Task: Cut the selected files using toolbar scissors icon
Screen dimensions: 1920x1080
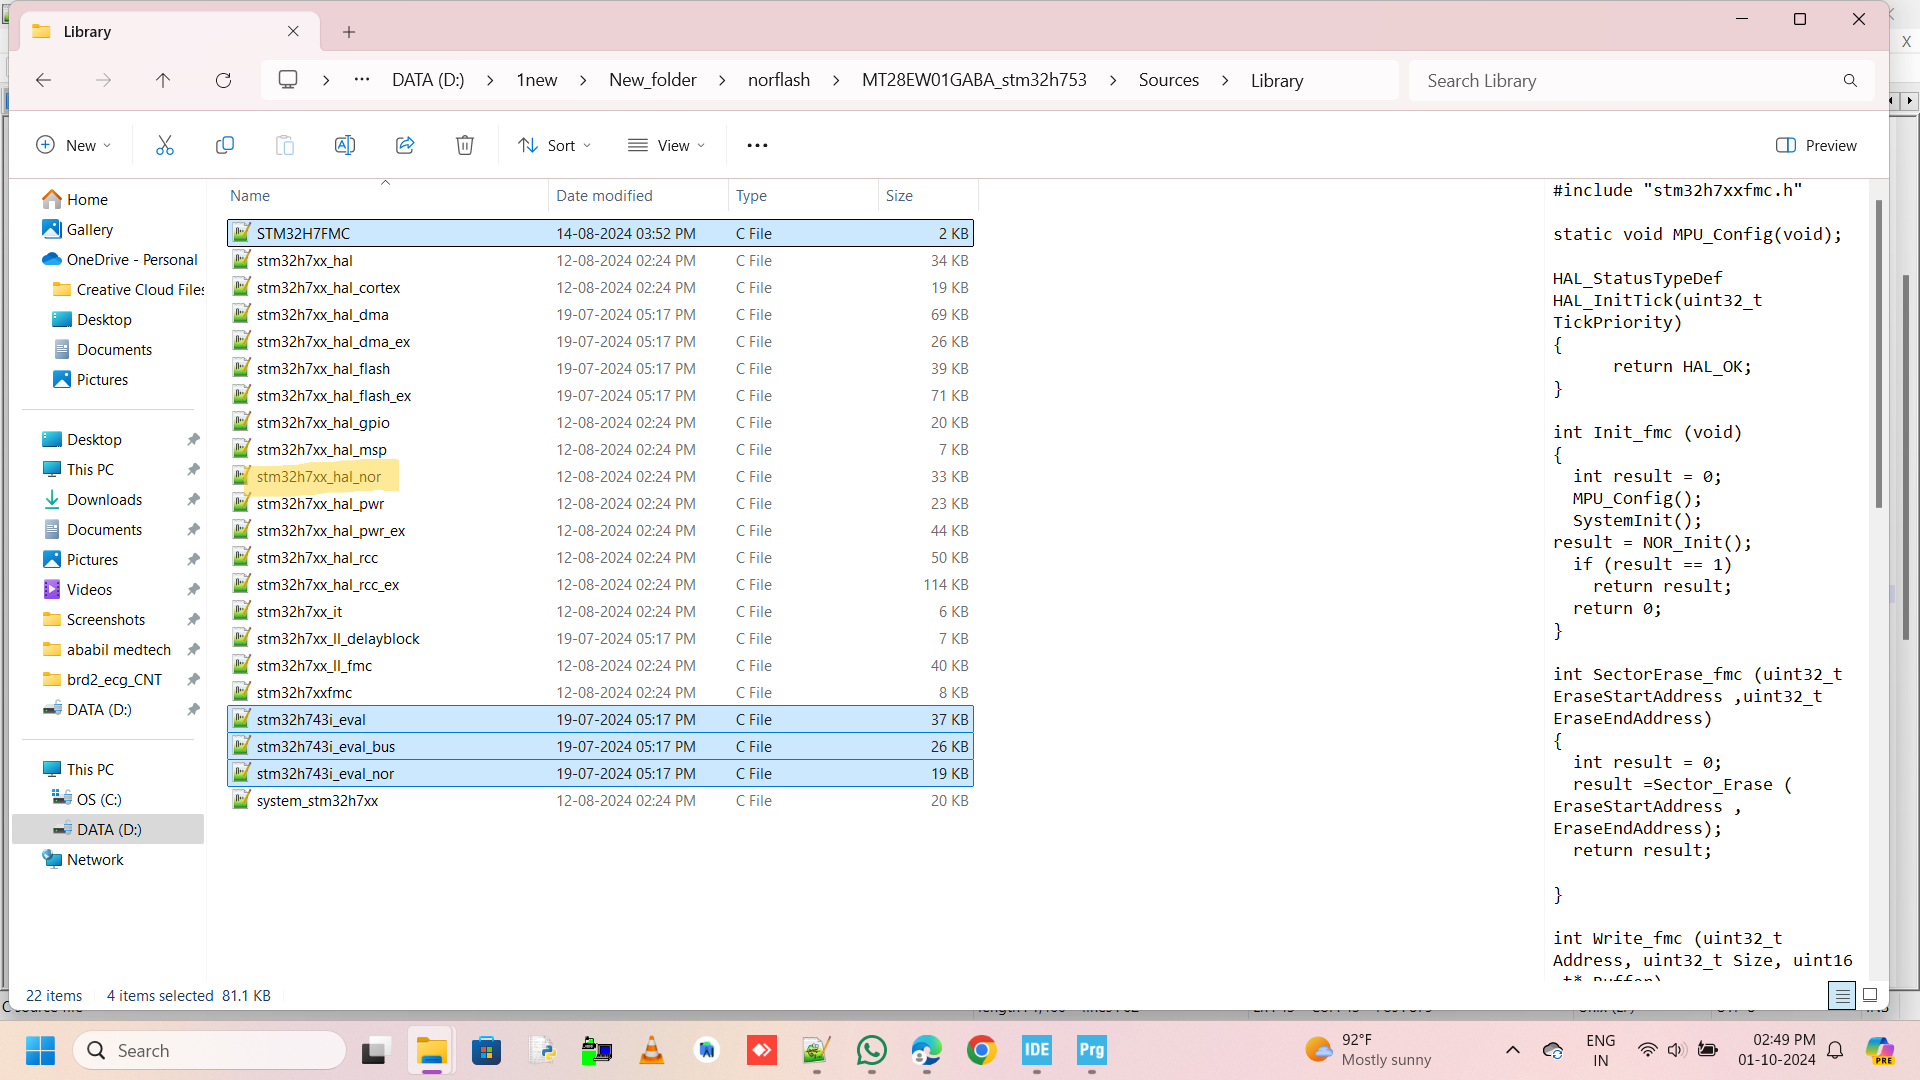Action: pyautogui.click(x=165, y=145)
